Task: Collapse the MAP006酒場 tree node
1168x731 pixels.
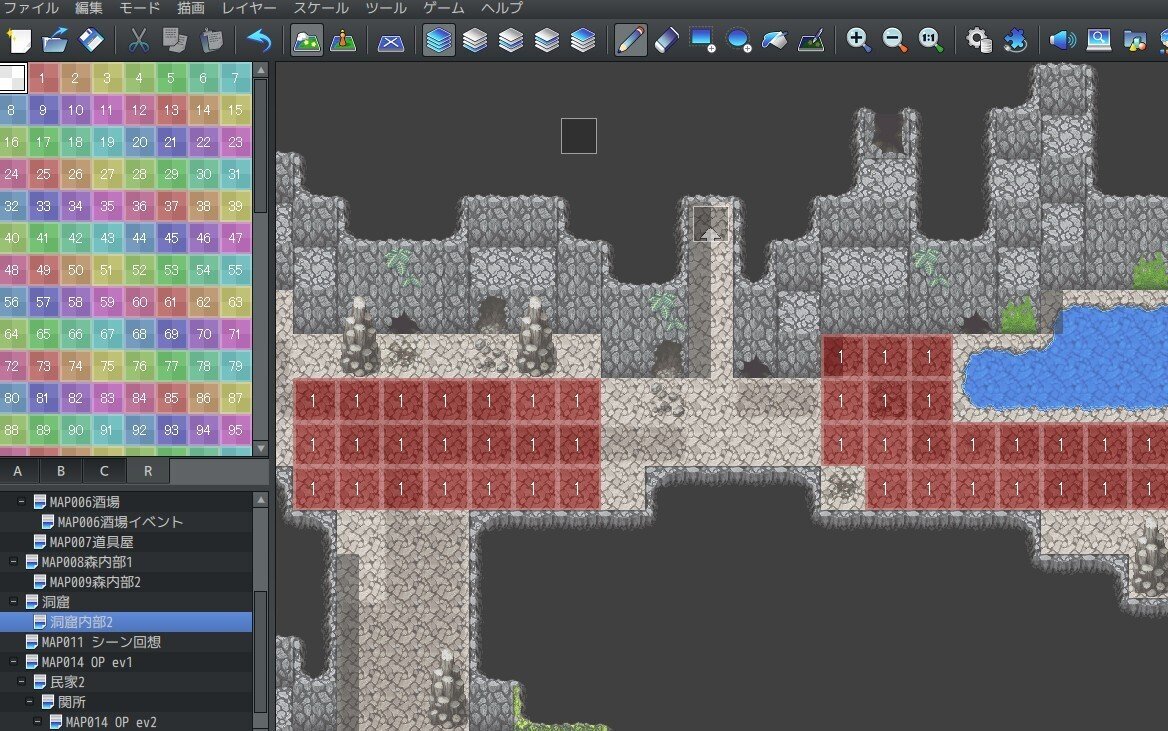Action: click(x=21, y=501)
